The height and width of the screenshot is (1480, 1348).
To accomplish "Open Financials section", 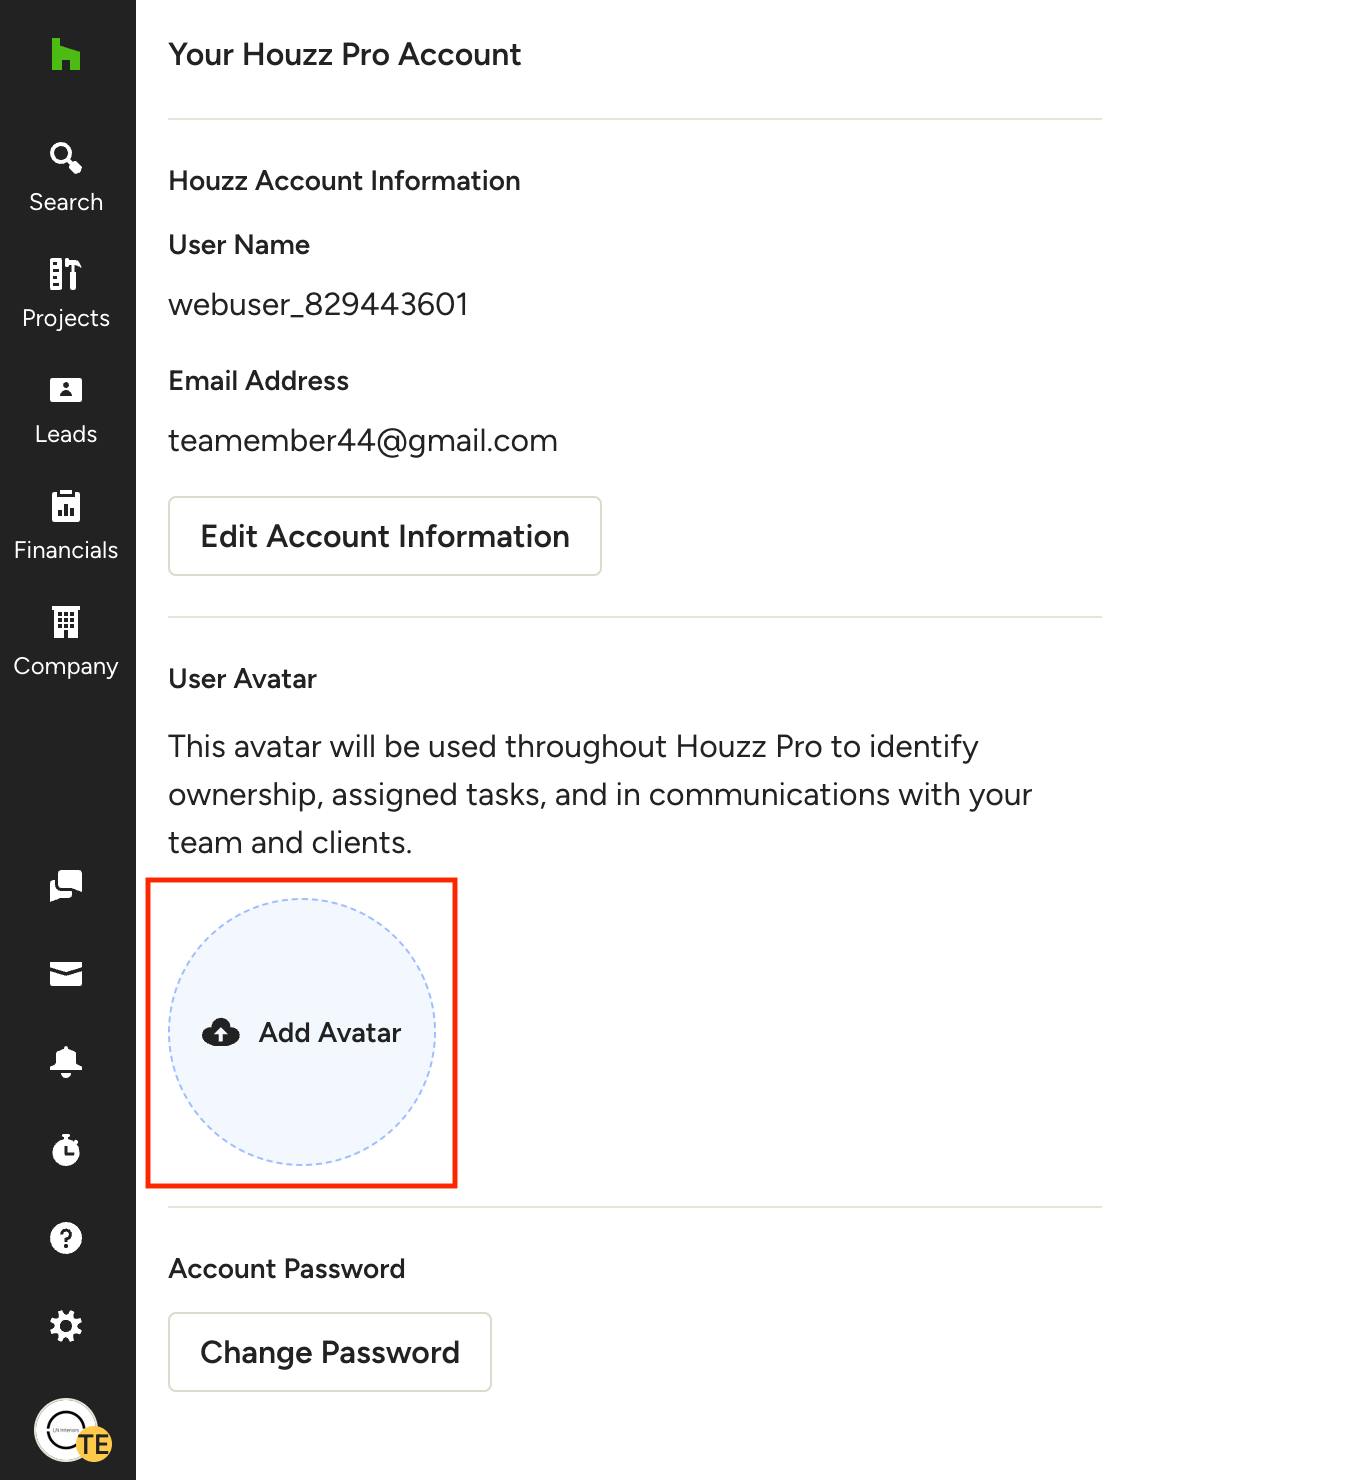I will pyautogui.click(x=66, y=526).
